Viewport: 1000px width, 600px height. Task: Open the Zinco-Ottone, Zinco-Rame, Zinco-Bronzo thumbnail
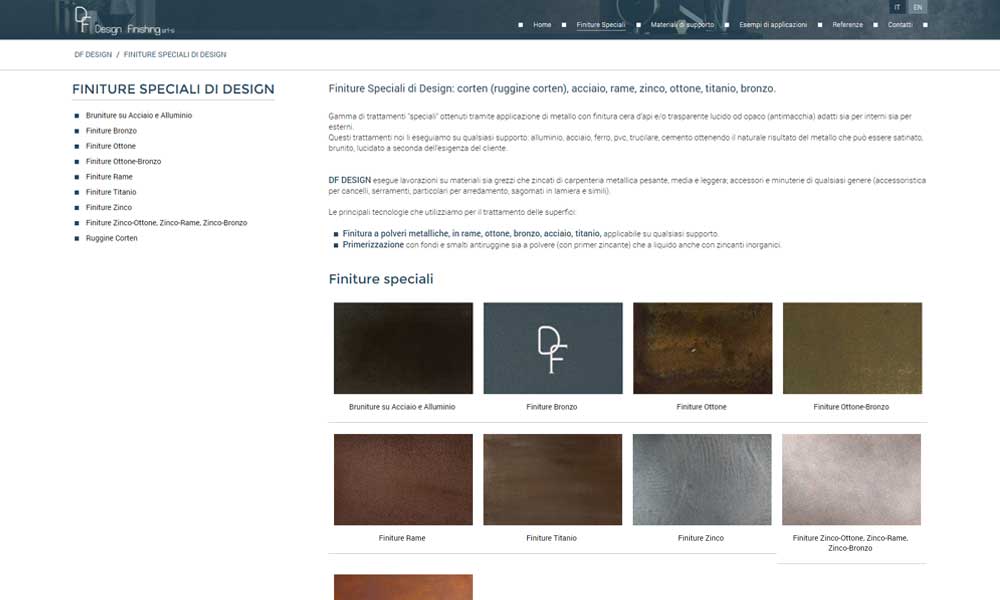point(851,479)
